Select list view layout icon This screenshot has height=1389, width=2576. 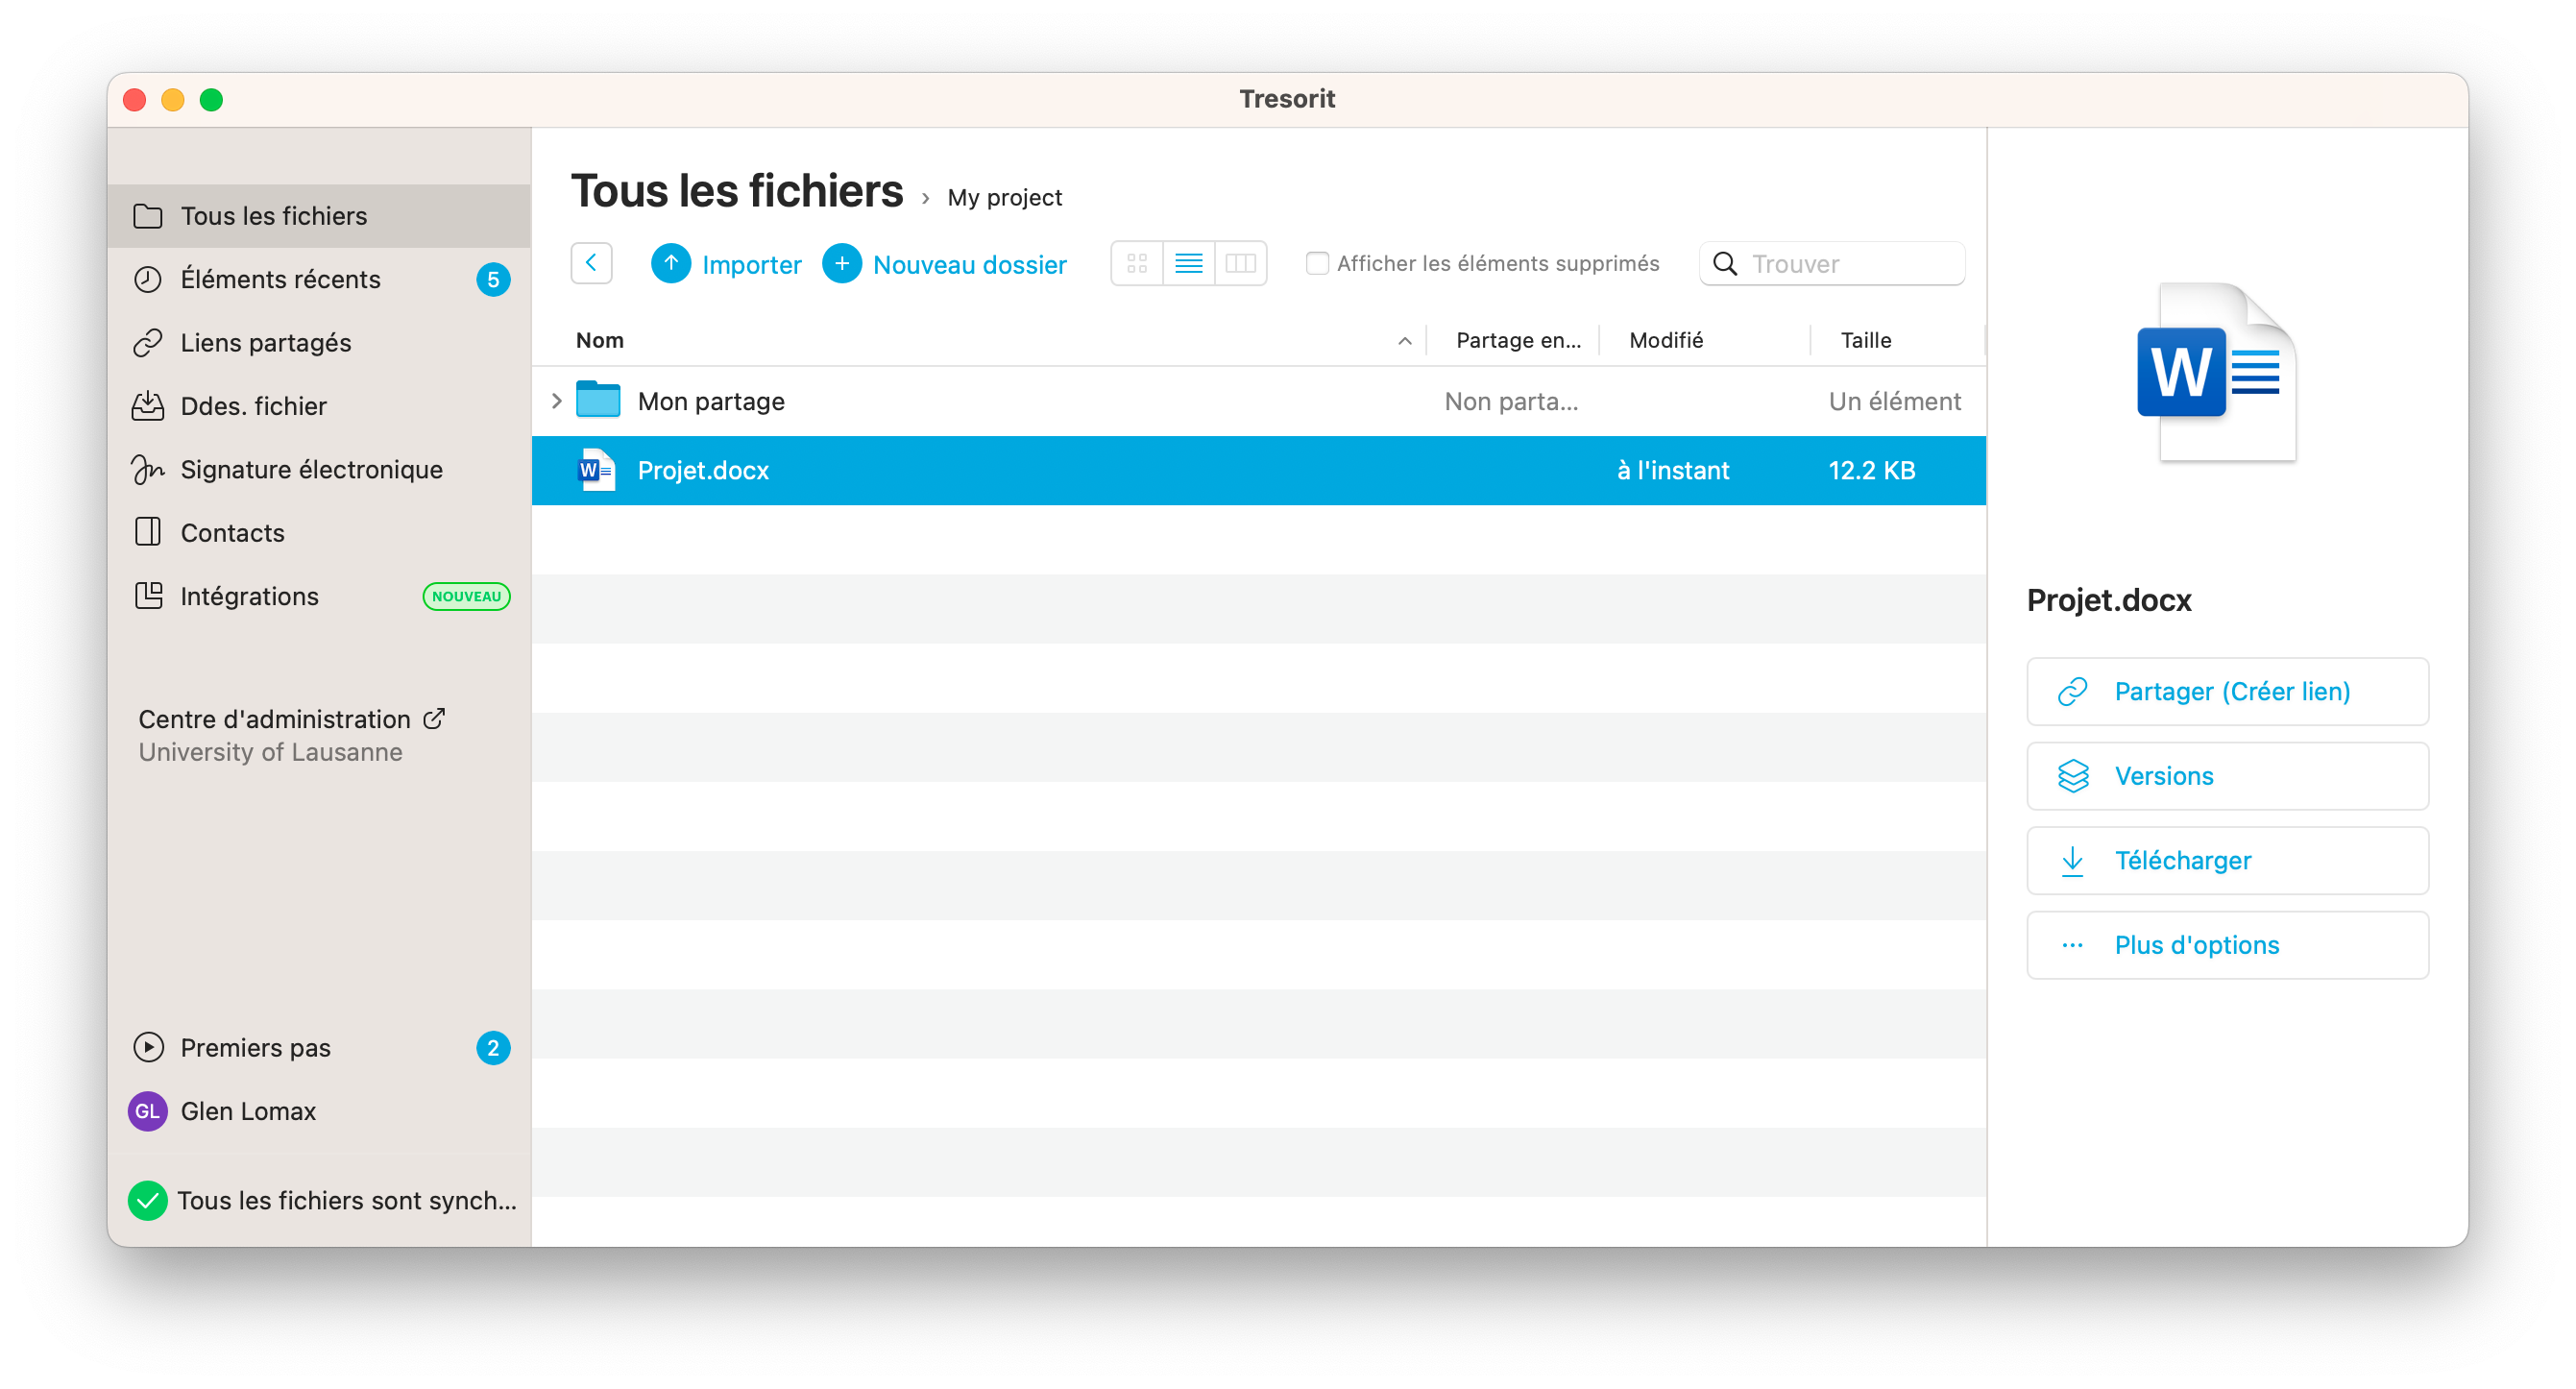click(x=1189, y=264)
